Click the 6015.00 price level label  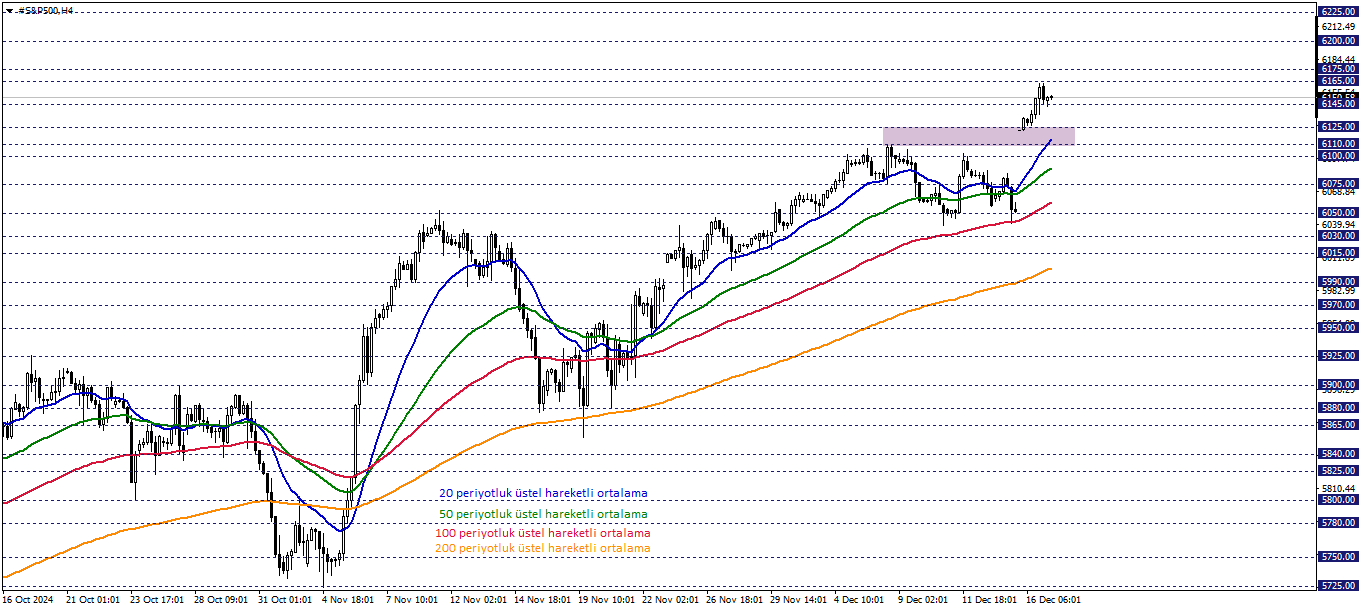1338,253
